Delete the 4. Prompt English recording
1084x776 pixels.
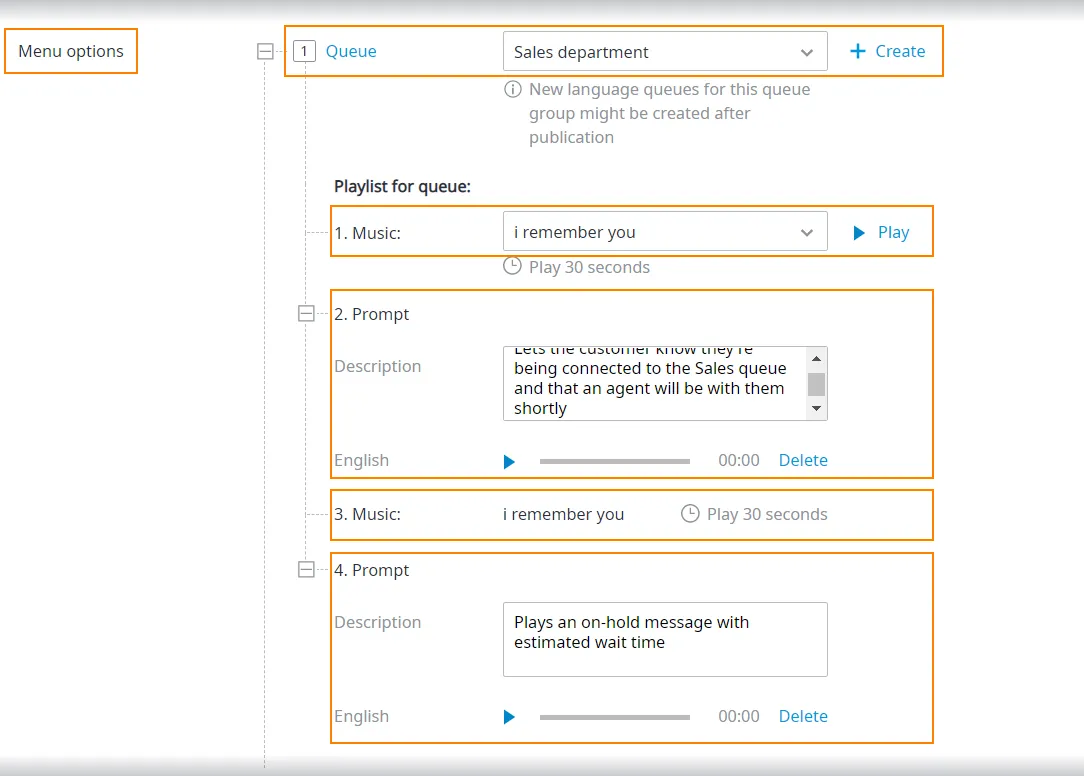(803, 717)
